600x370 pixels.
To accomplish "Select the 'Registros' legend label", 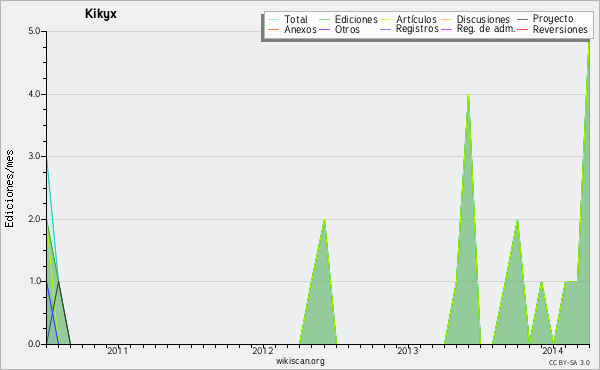I will 417,29.
